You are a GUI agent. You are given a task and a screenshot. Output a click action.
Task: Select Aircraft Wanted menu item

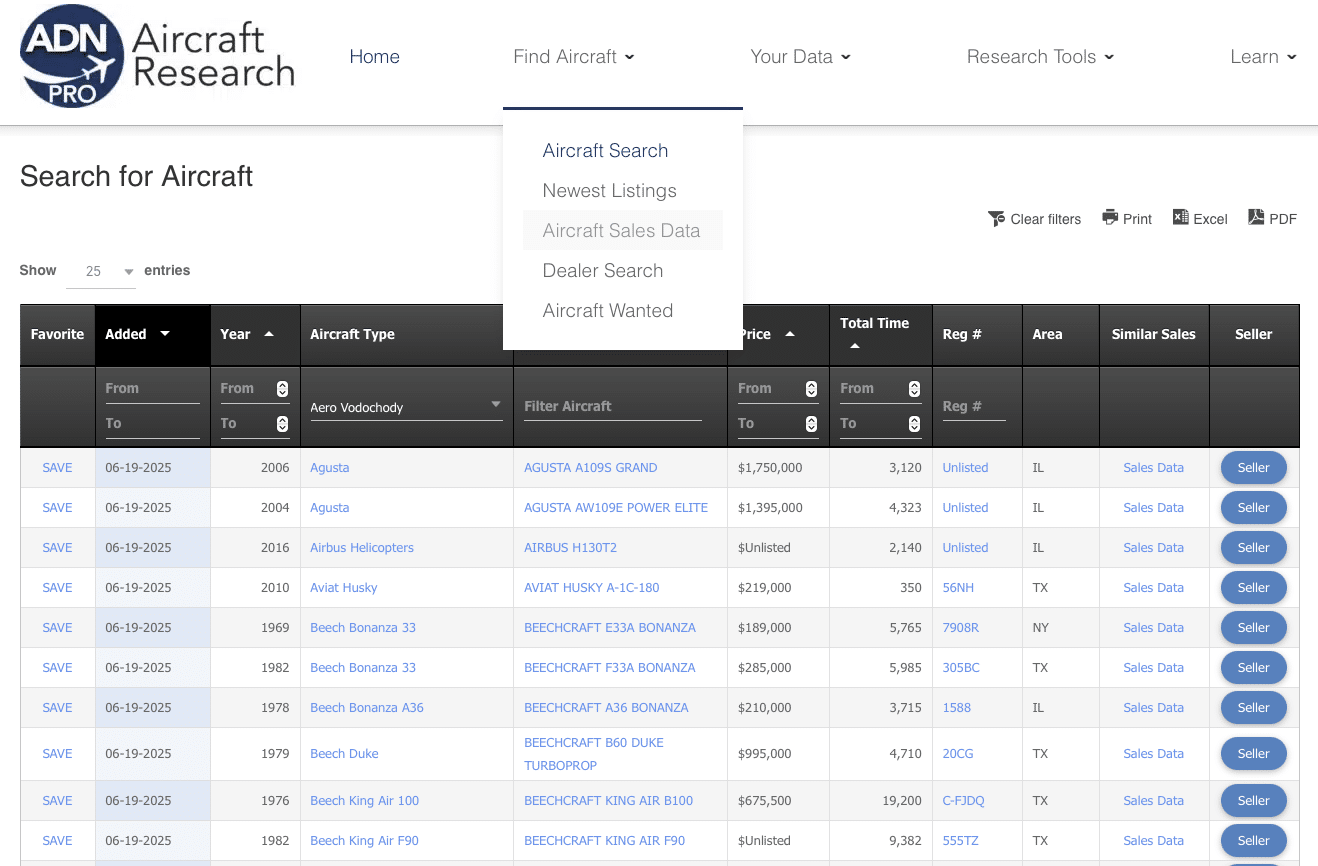coord(607,311)
